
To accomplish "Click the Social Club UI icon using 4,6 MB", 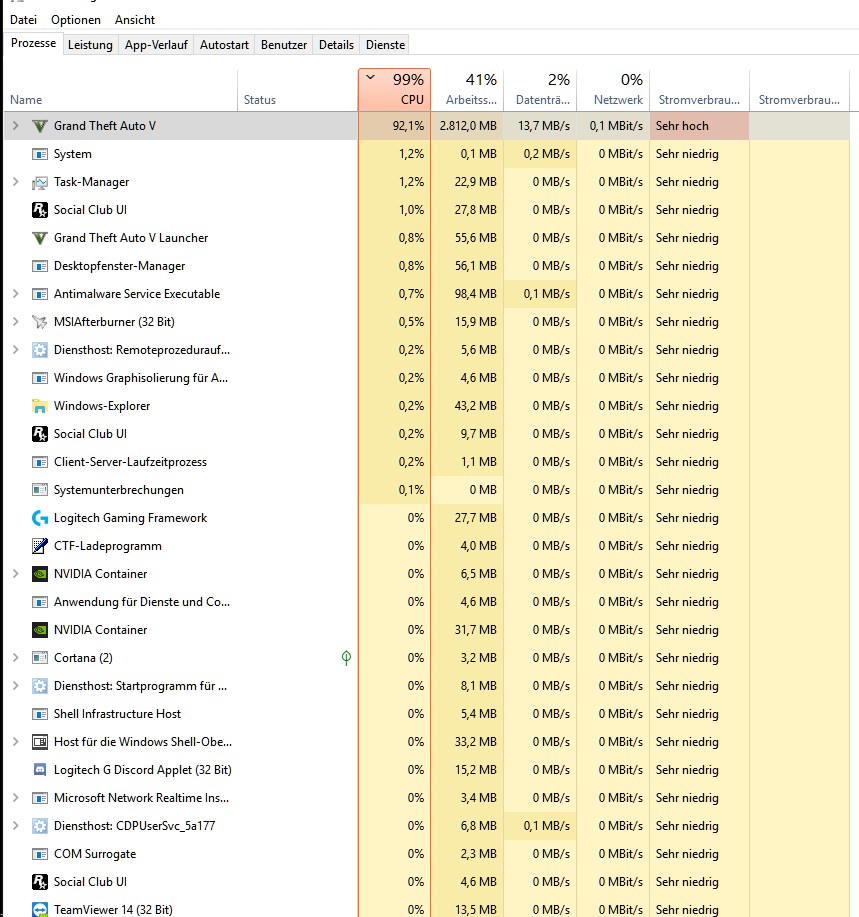I will pos(39,882).
